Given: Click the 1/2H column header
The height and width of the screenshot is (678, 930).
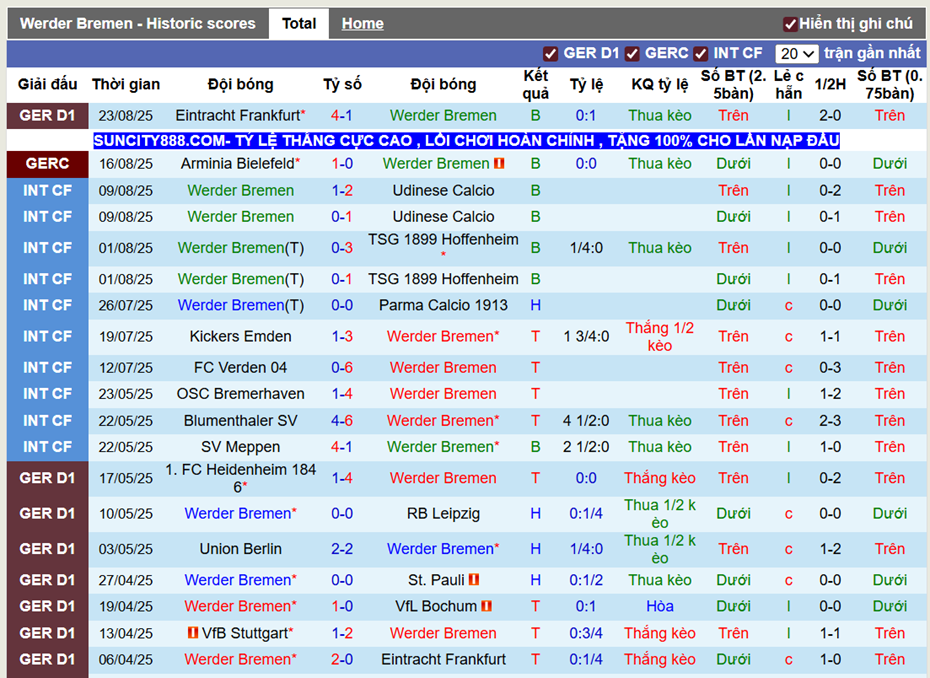Looking at the screenshot, I should 830,84.
